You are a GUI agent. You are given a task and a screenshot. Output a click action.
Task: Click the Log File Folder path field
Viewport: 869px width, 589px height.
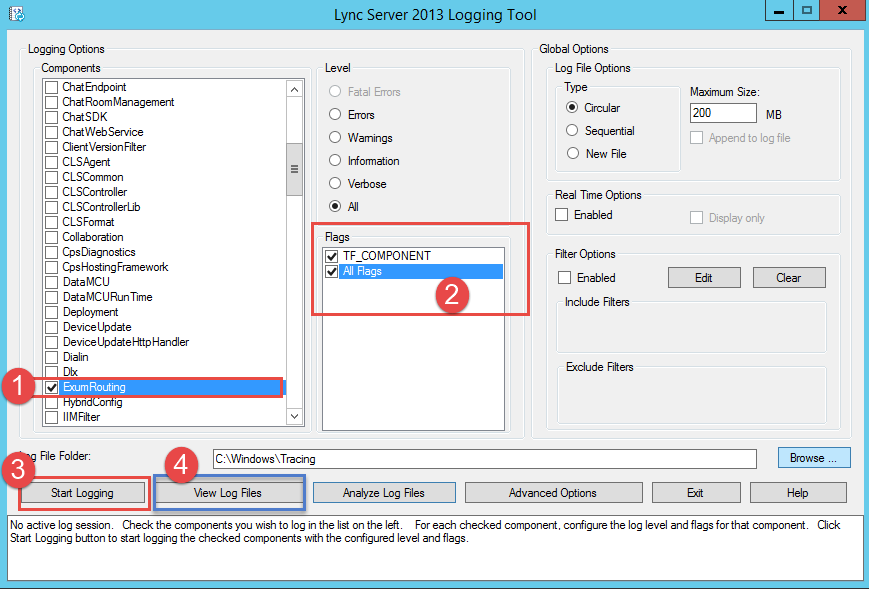(x=485, y=459)
